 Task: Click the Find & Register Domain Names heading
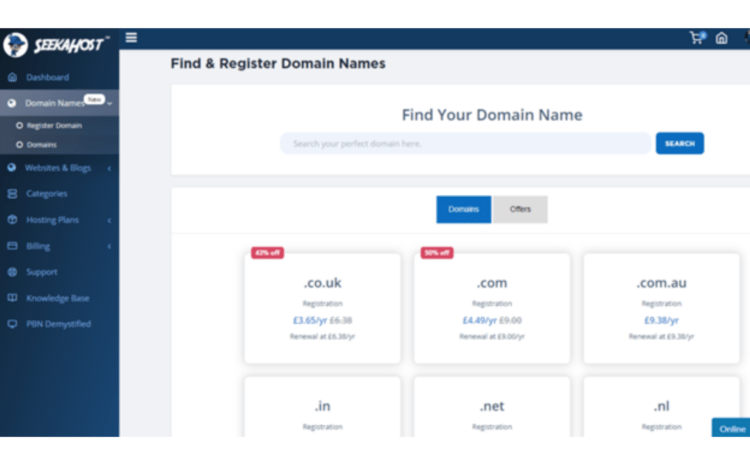pyautogui.click(x=278, y=64)
